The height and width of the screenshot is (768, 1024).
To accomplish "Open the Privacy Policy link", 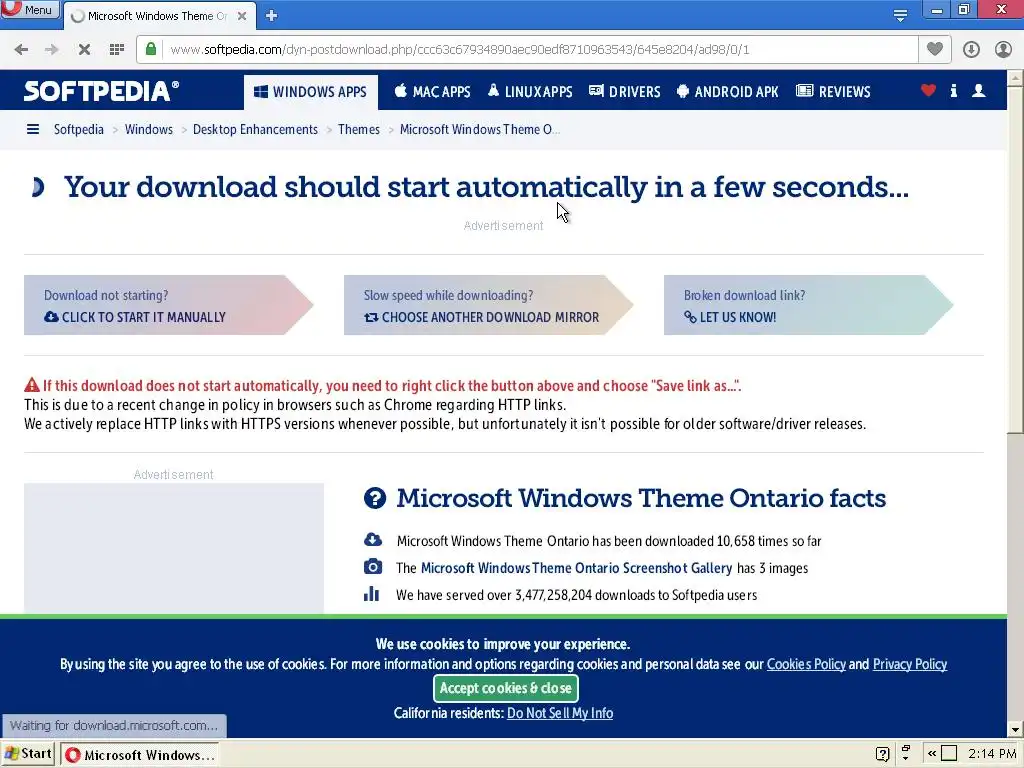I will coord(910,664).
